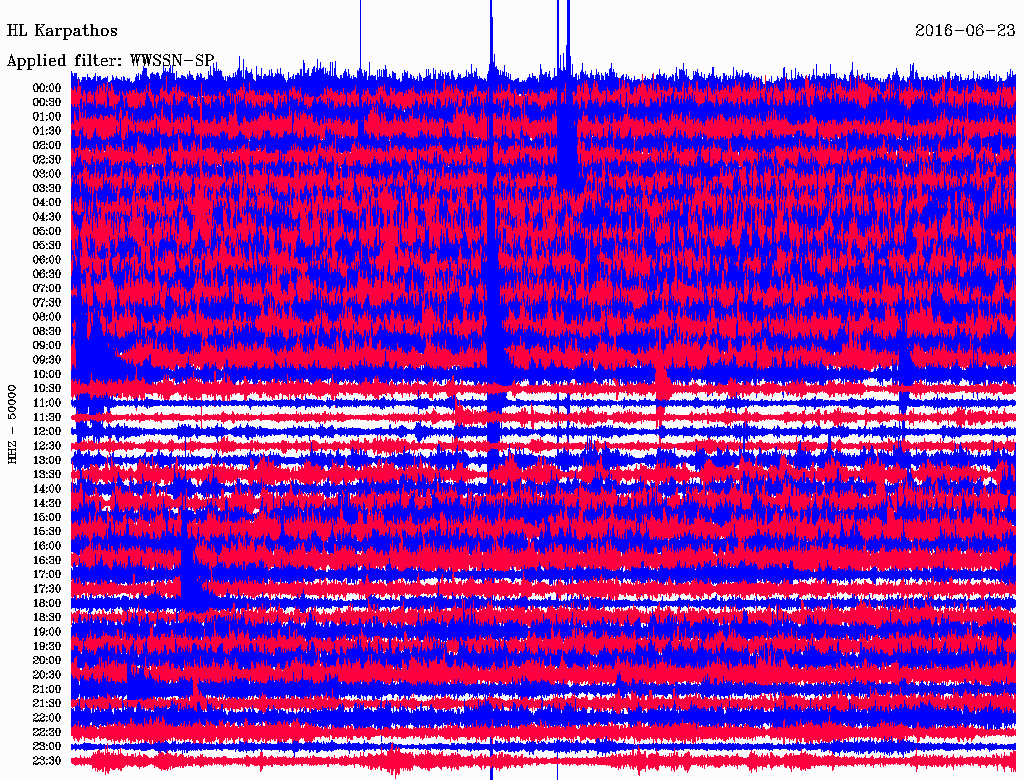Select the 16:00 time label
This screenshot has width=1024, height=780.
47,545
